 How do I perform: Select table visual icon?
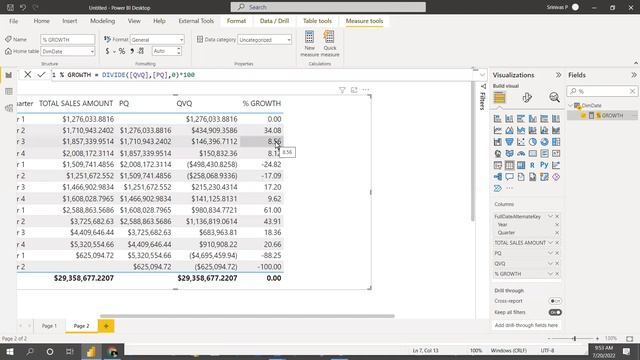[x=509, y=165]
